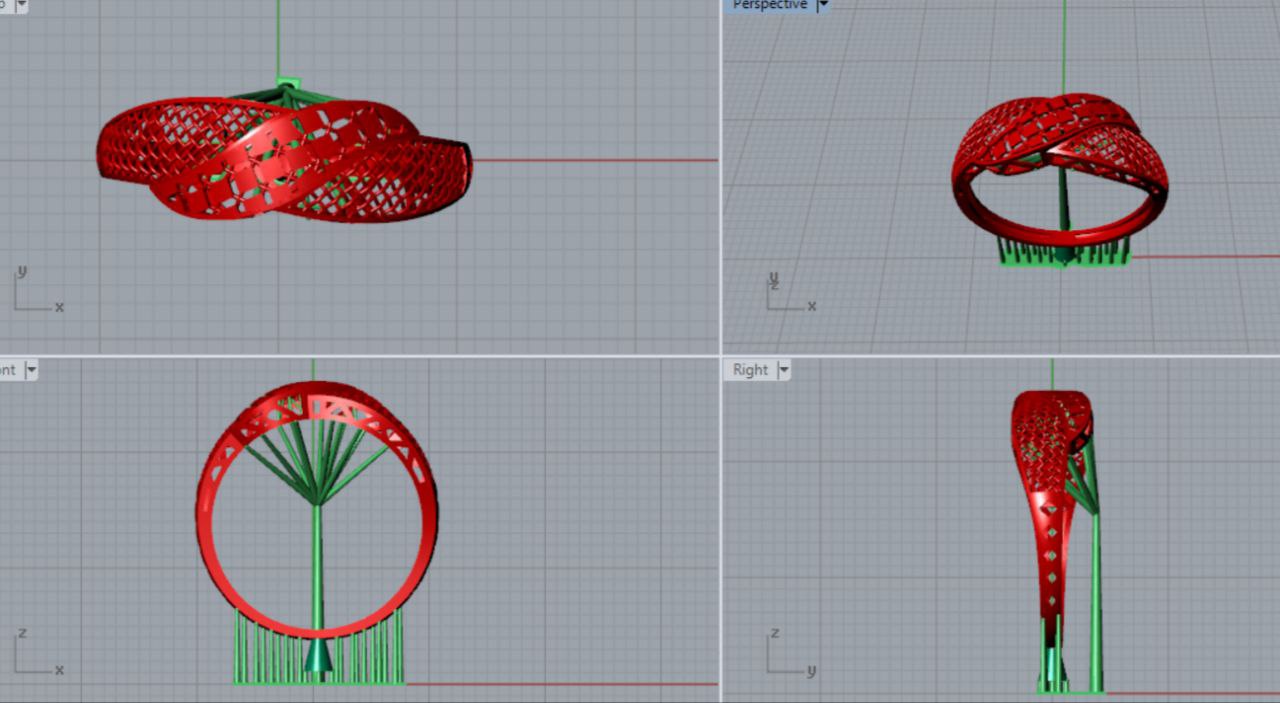Click the world axis icon in Perspective viewport
The height and width of the screenshot is (703, 1280).
787,292
